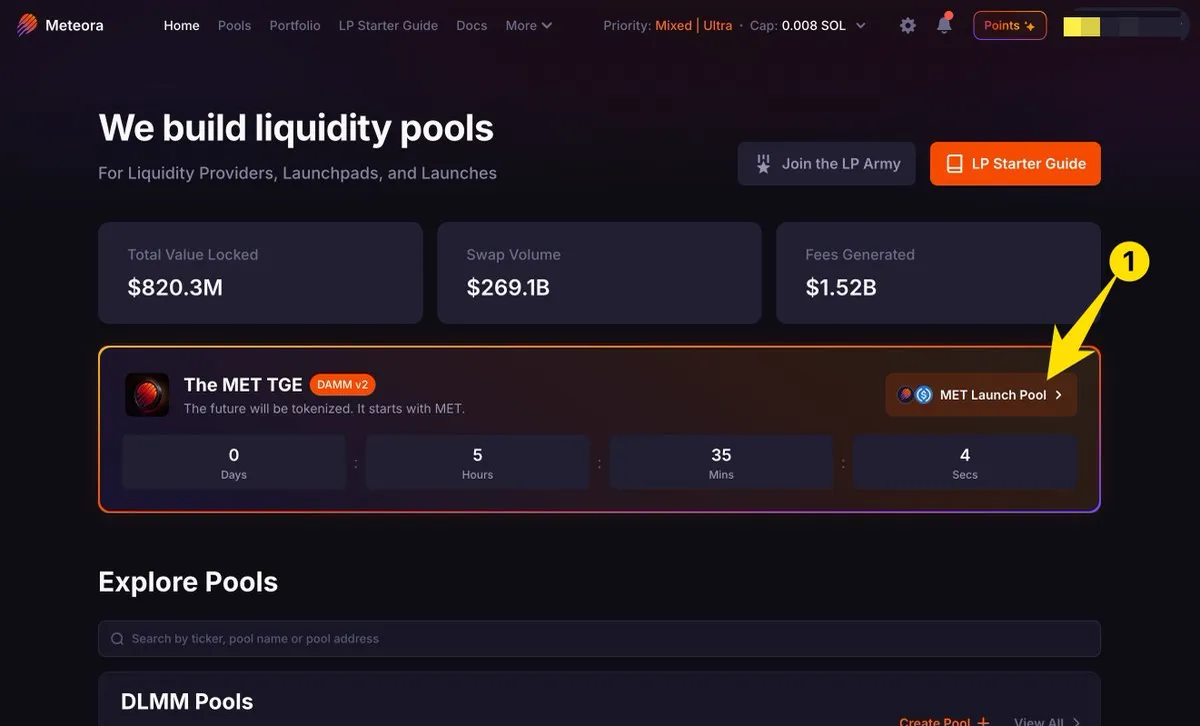Click the MET token thumbnail in TGE banner

click(x=147, y=395)
